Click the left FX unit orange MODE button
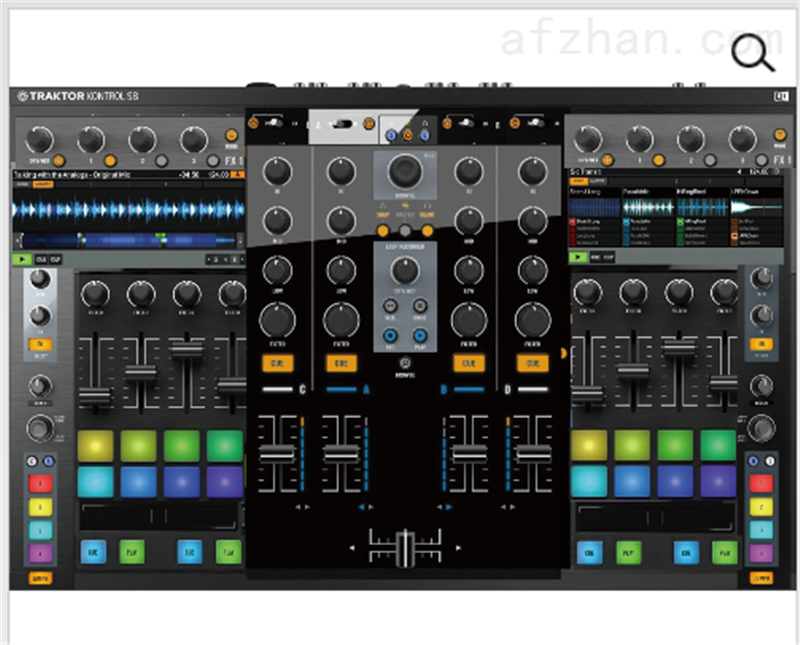 coord(231,135)
